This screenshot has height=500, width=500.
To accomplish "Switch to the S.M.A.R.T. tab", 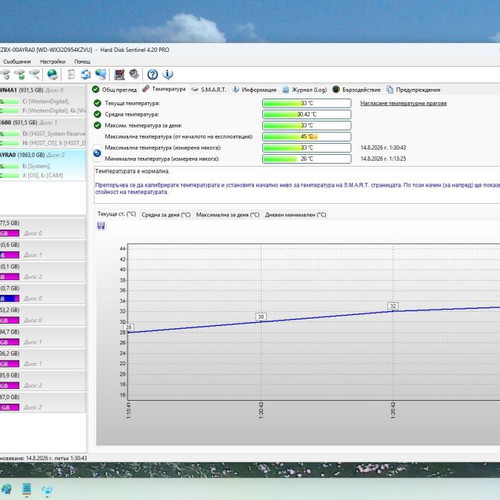I will [x=209, y=90].
